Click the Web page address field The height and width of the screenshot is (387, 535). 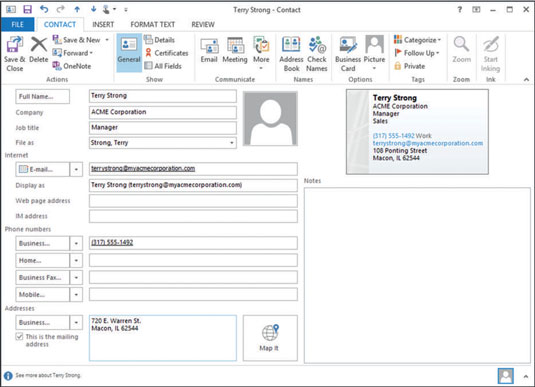[193, 201]
